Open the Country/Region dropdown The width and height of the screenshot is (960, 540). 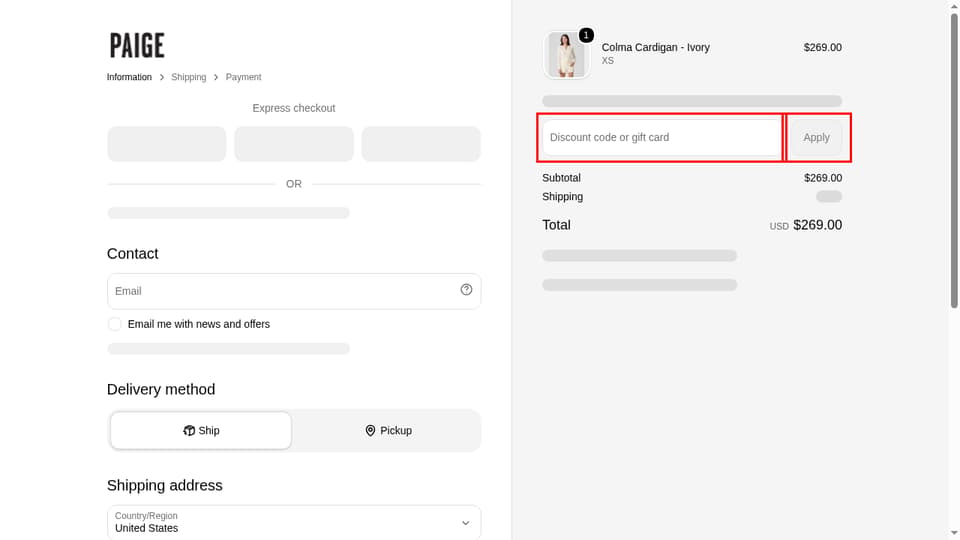coord(294,522)
